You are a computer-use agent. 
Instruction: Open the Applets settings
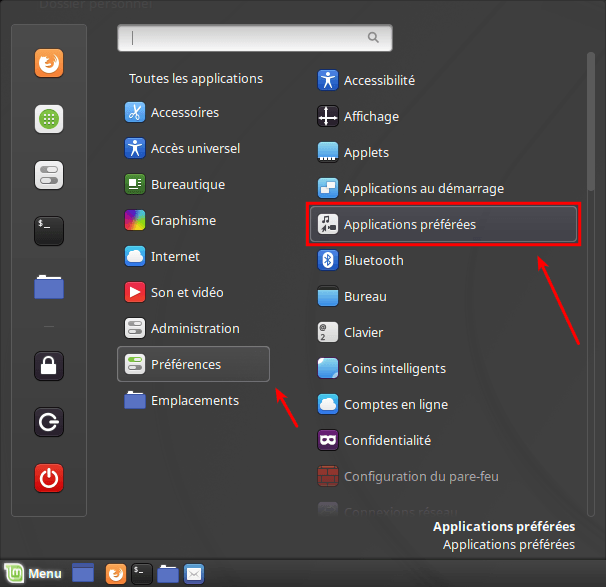click(443, 152)
